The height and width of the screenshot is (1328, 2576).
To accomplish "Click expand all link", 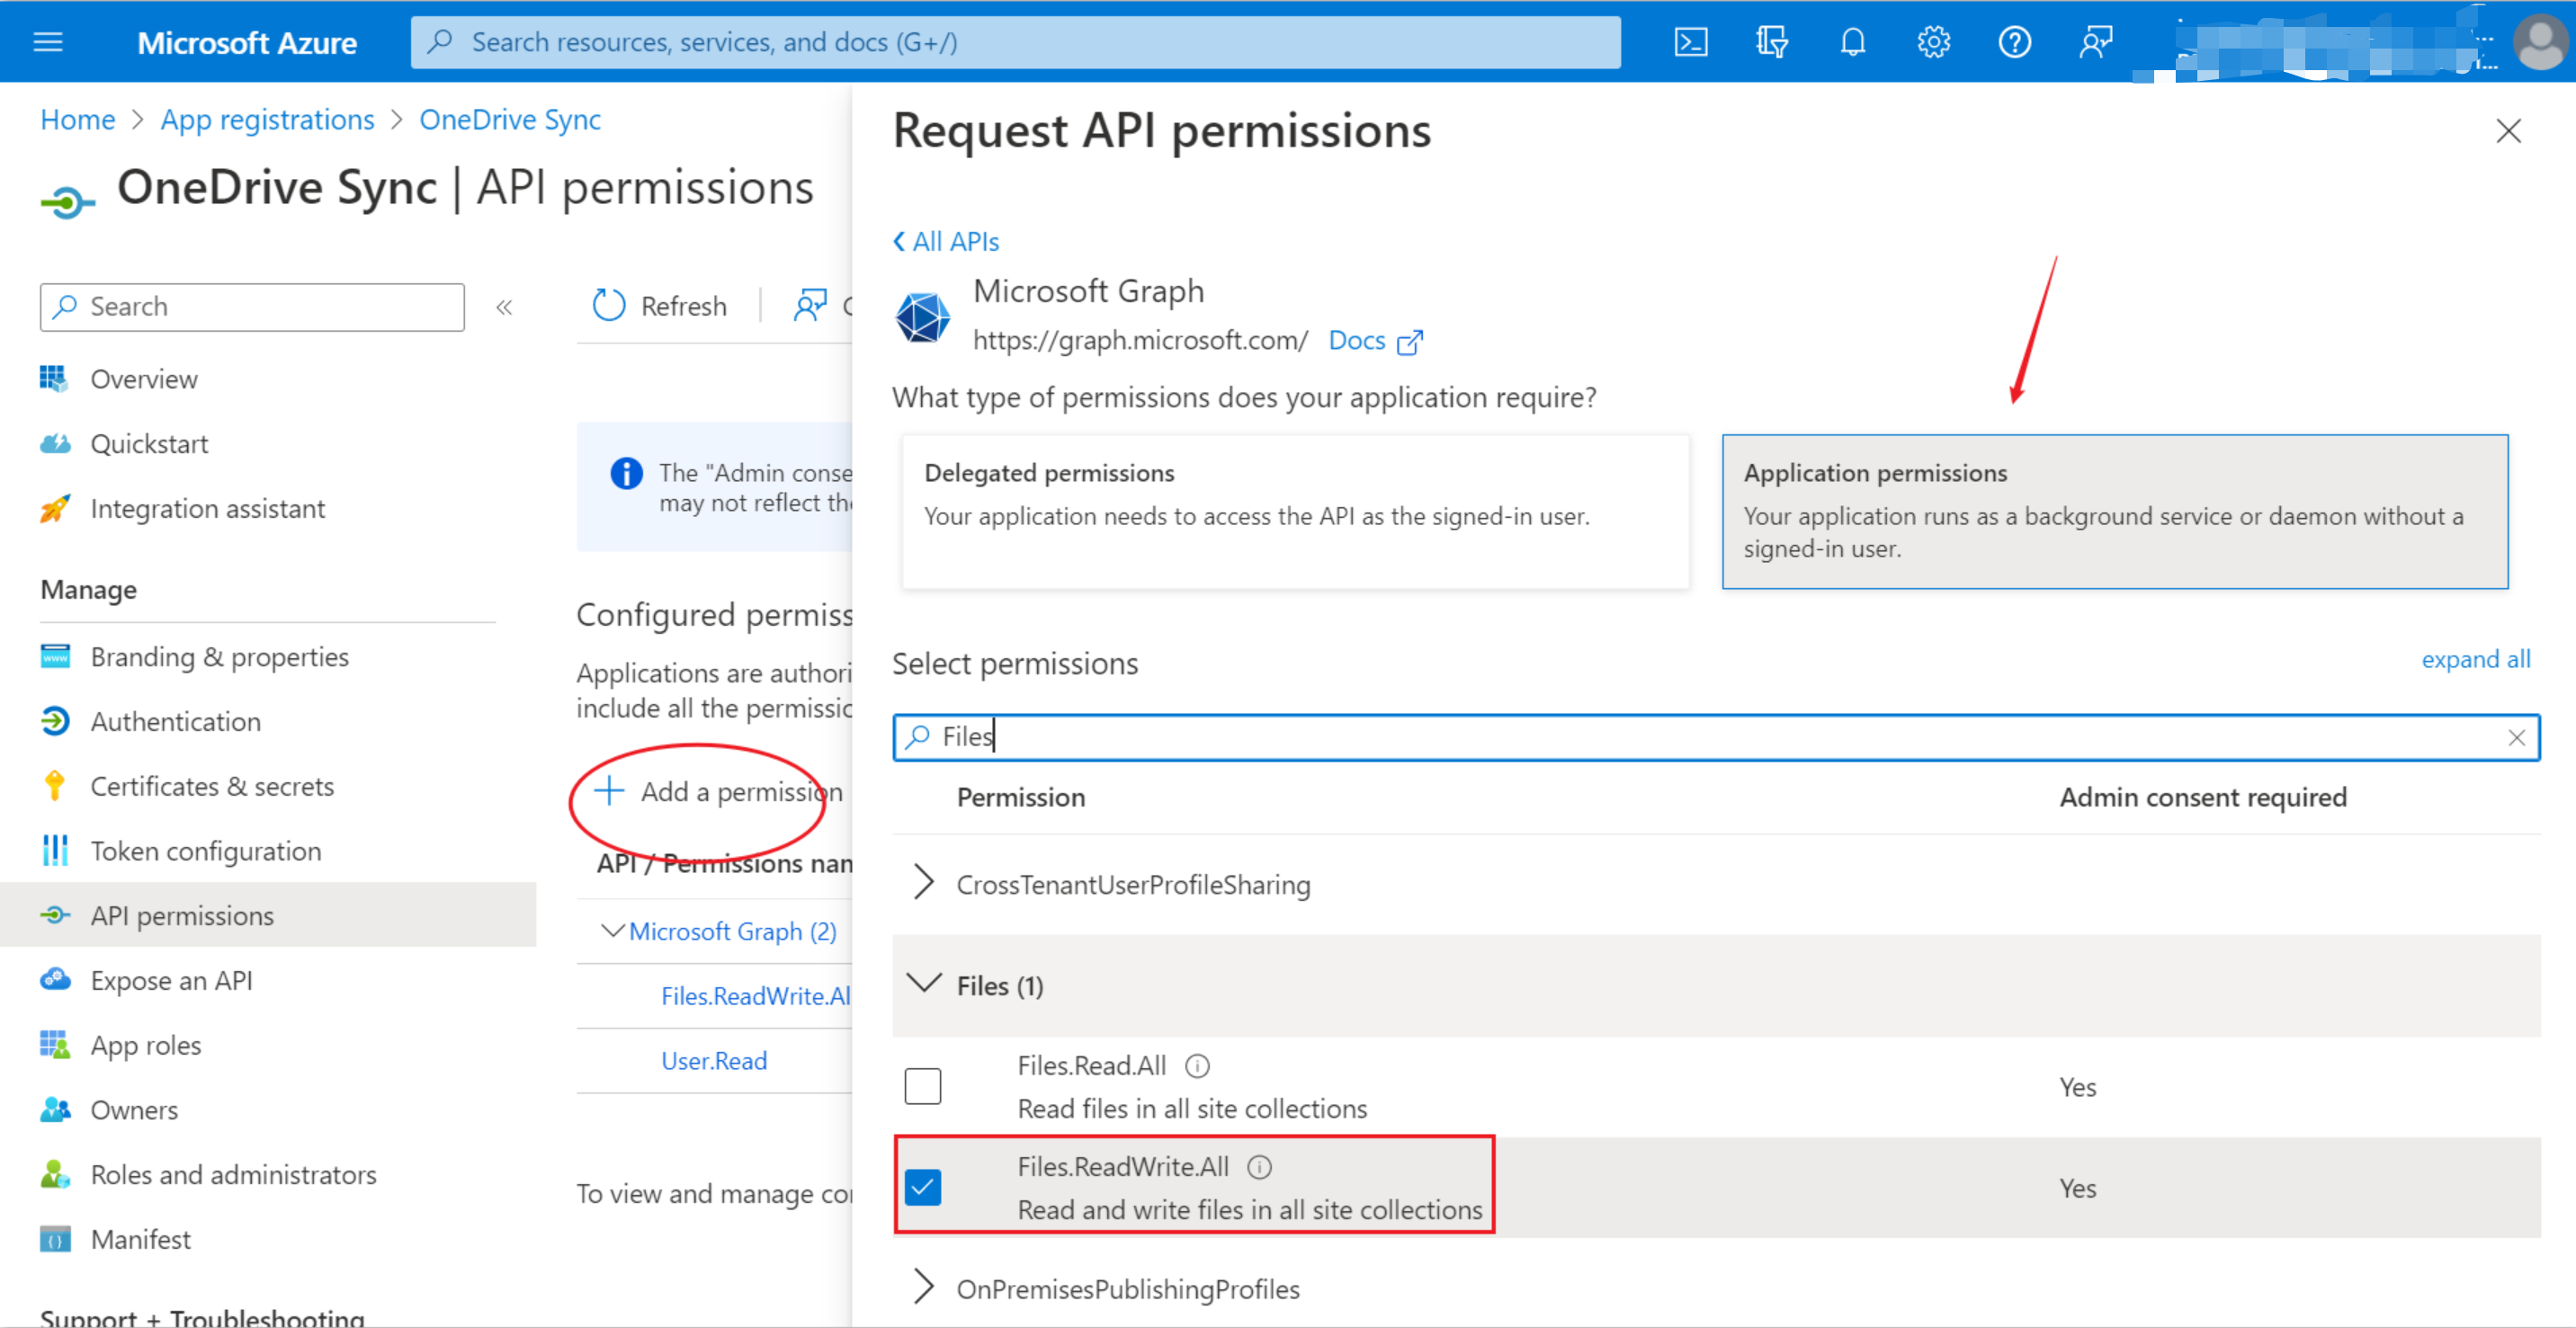I will click(2475, 660).
